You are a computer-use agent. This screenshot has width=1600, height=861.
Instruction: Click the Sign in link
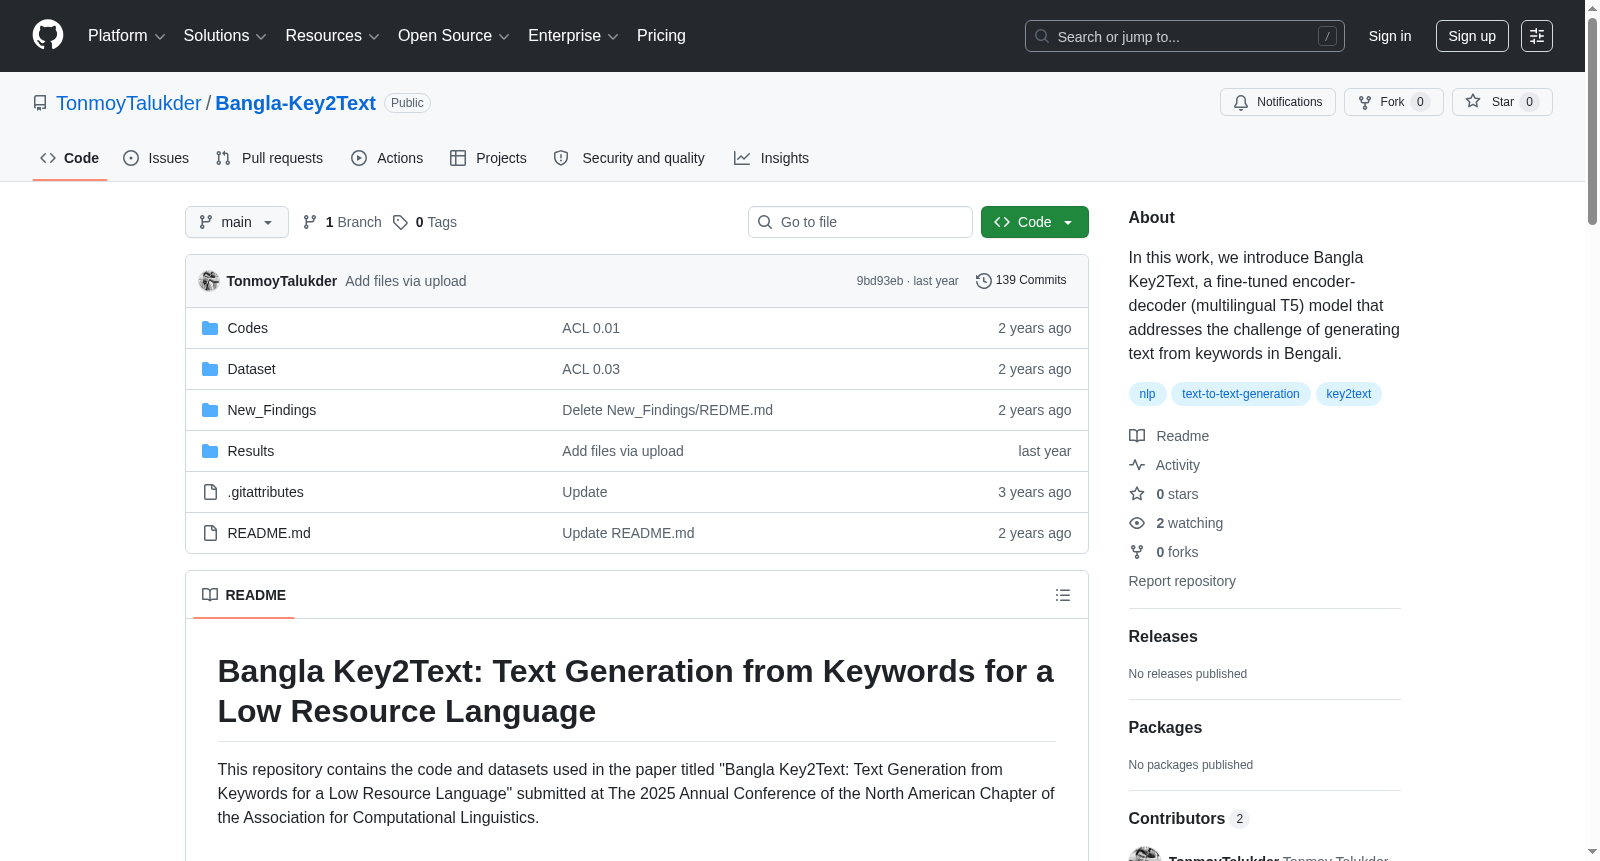pos(1390,36)
